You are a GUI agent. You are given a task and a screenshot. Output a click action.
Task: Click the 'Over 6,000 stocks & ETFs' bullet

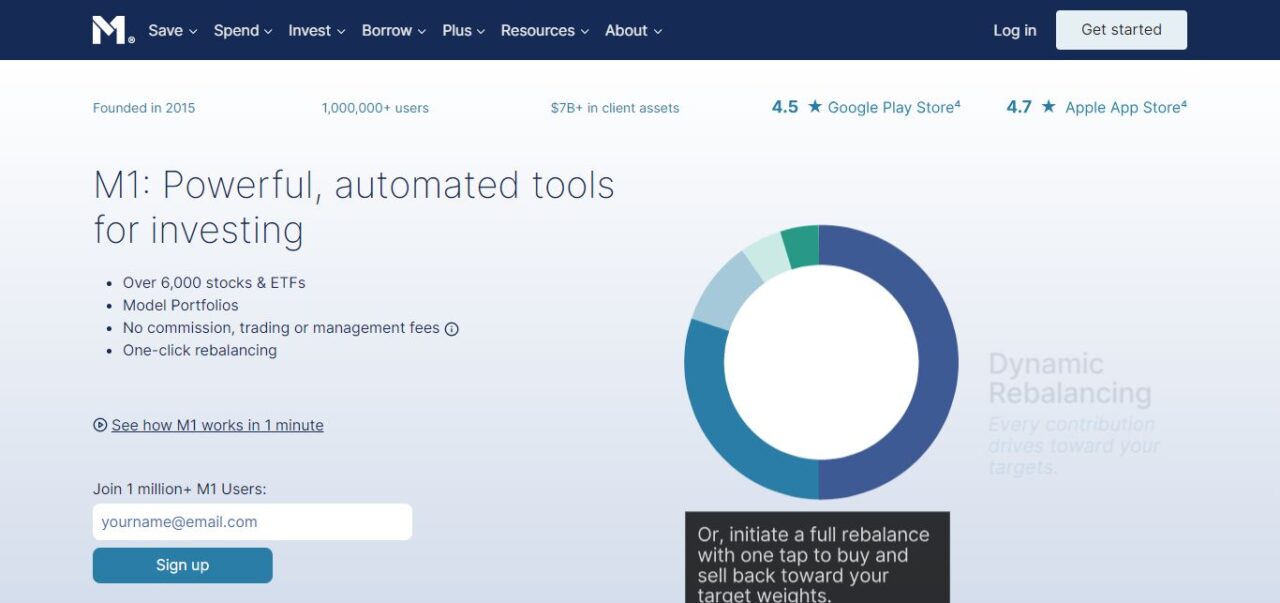[x=214, y=283]
